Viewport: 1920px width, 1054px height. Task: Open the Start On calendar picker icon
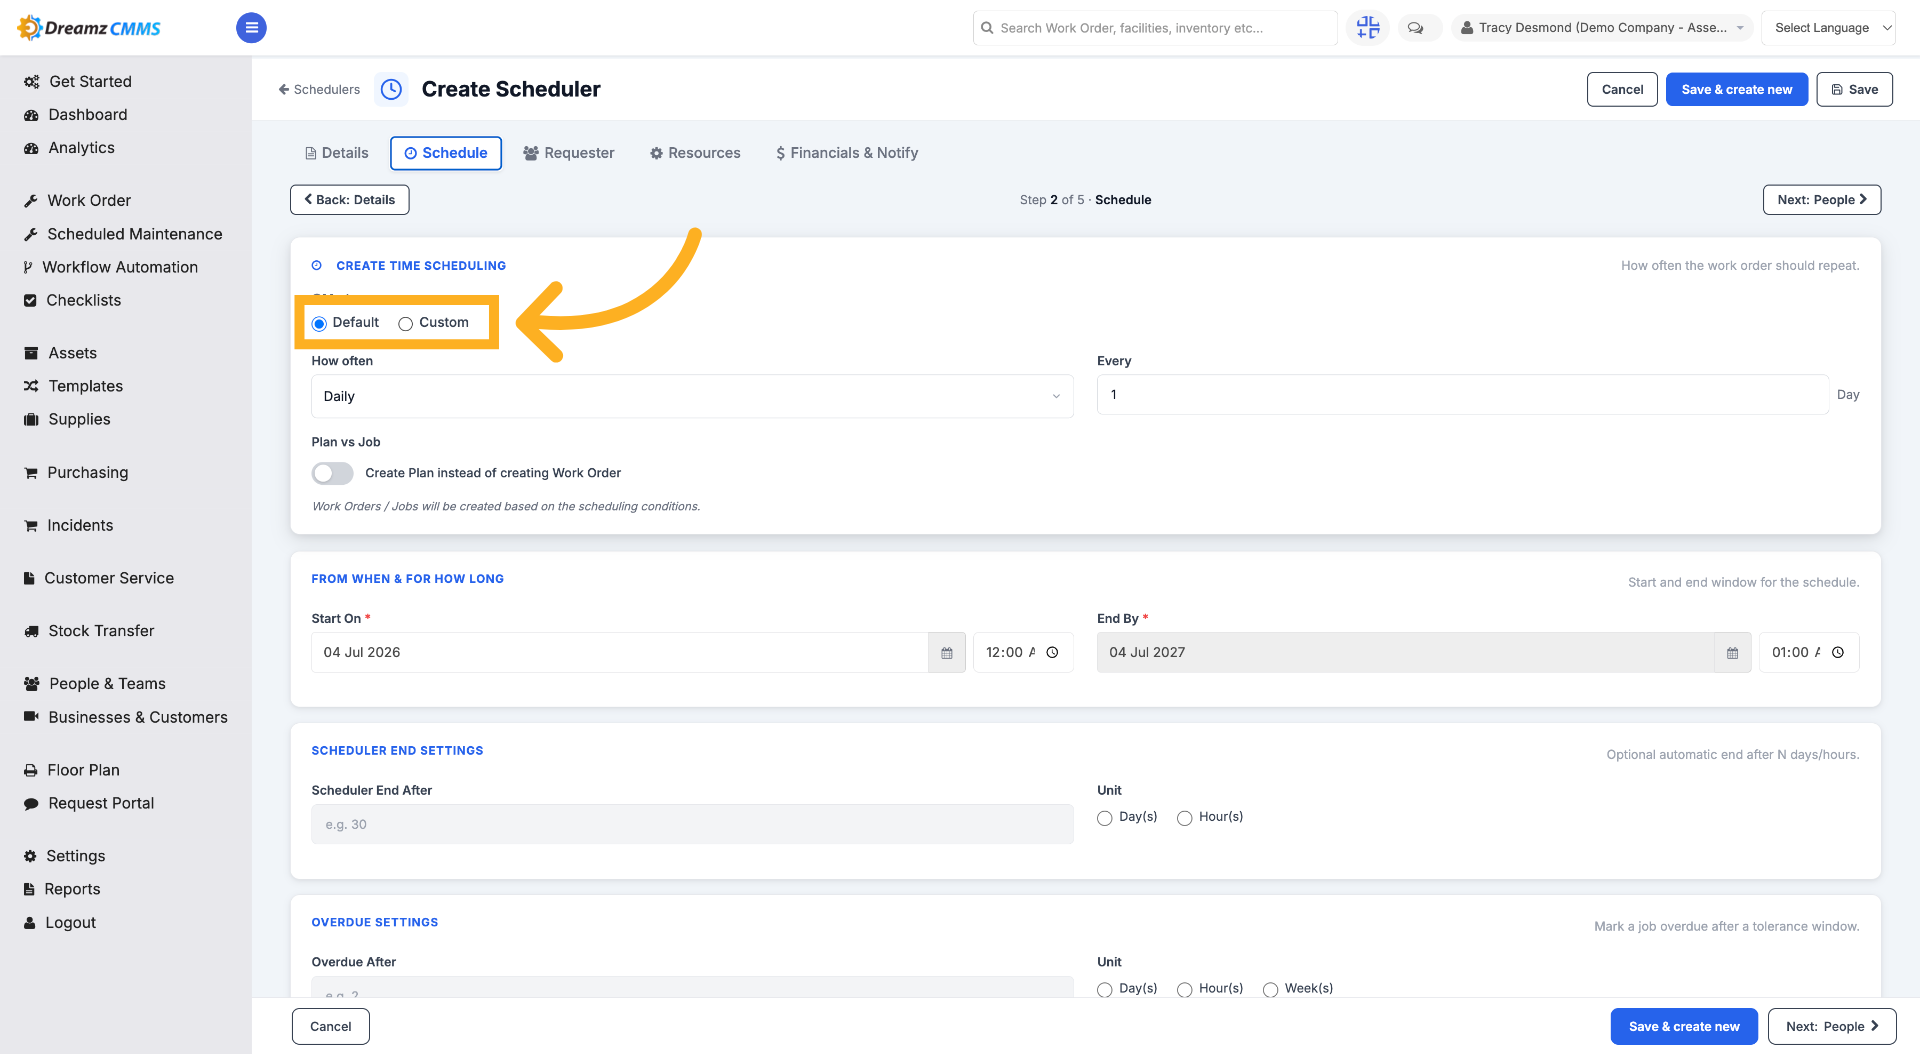pos(946,653)
